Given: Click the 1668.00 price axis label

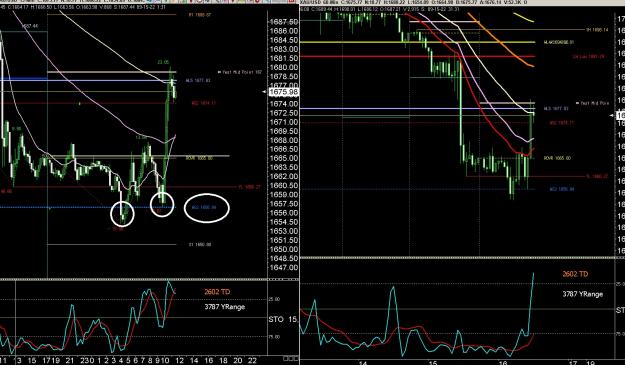Looking at the screenshot, I should (x=284, y=141).
